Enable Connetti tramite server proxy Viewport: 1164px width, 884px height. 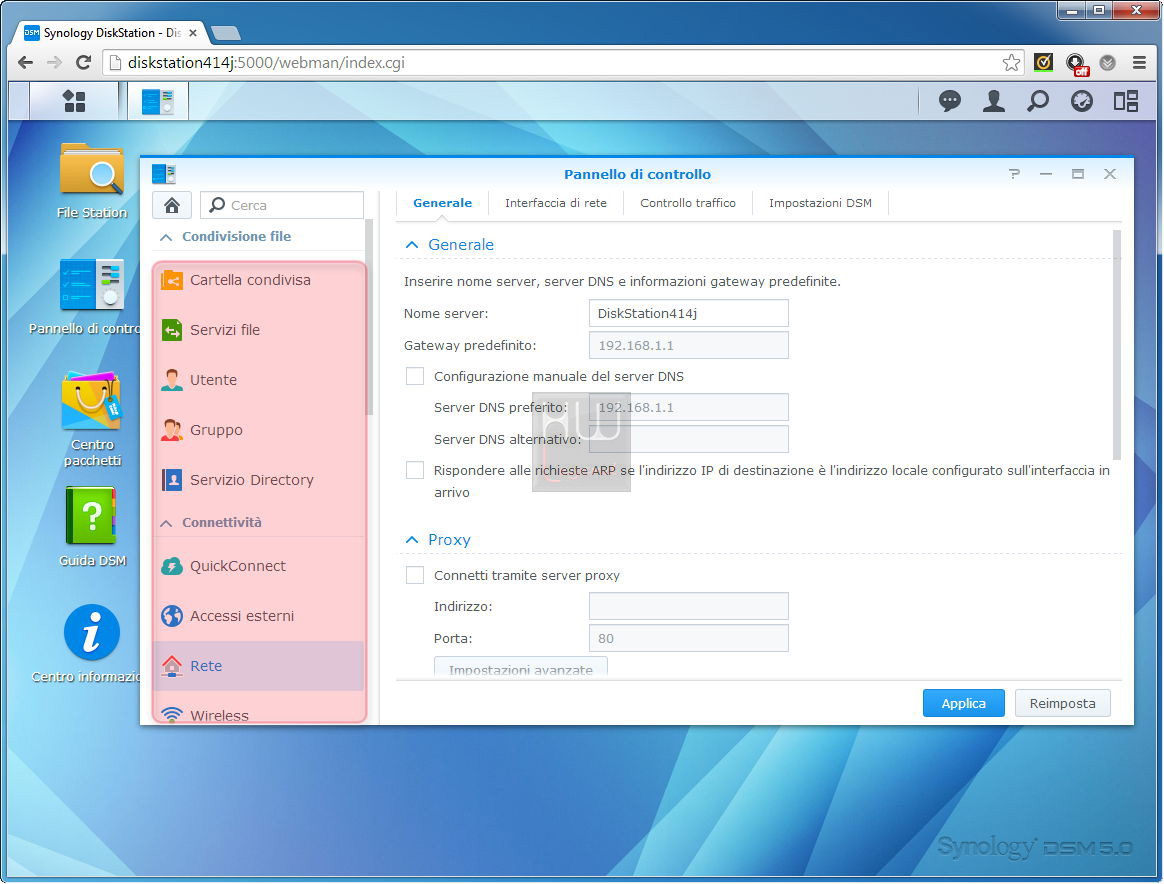click(x=415, y=575)
